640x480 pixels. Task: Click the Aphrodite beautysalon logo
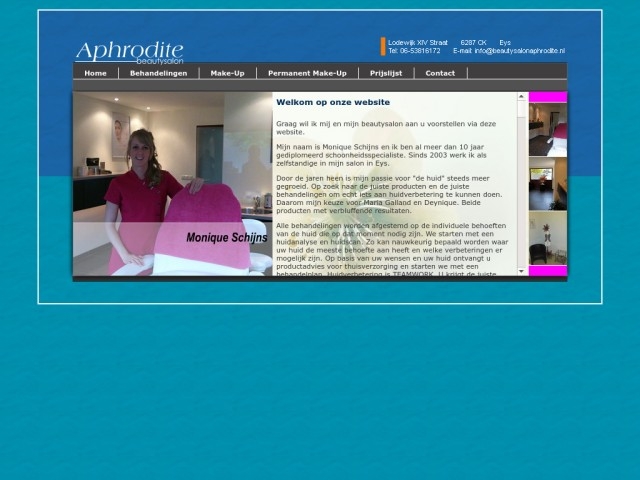click(129, 51)
